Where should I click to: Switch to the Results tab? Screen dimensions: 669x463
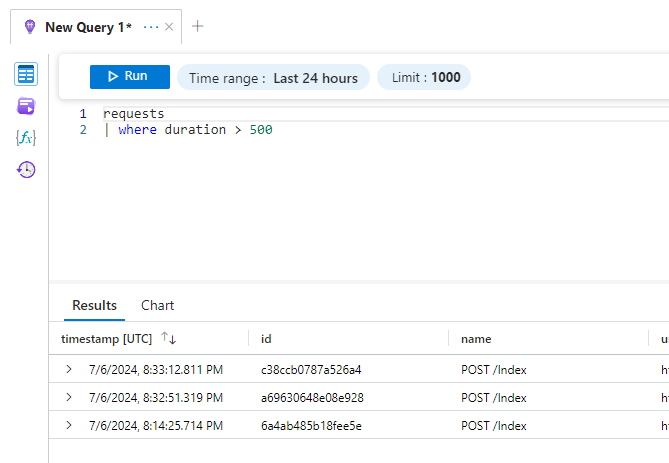94,305
